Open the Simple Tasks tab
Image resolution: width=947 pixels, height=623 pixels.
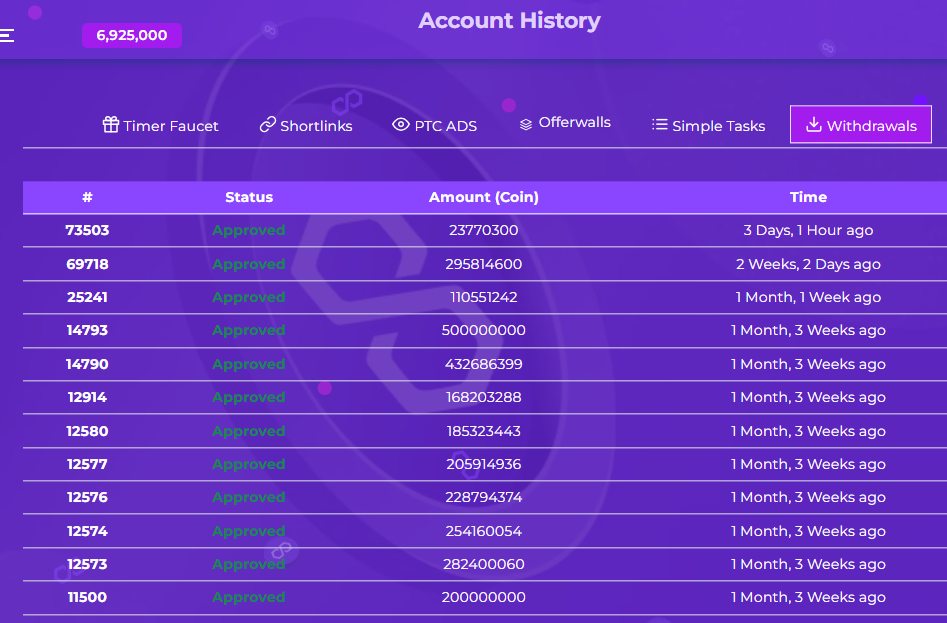pyautogui.click(x=708, y=126)
